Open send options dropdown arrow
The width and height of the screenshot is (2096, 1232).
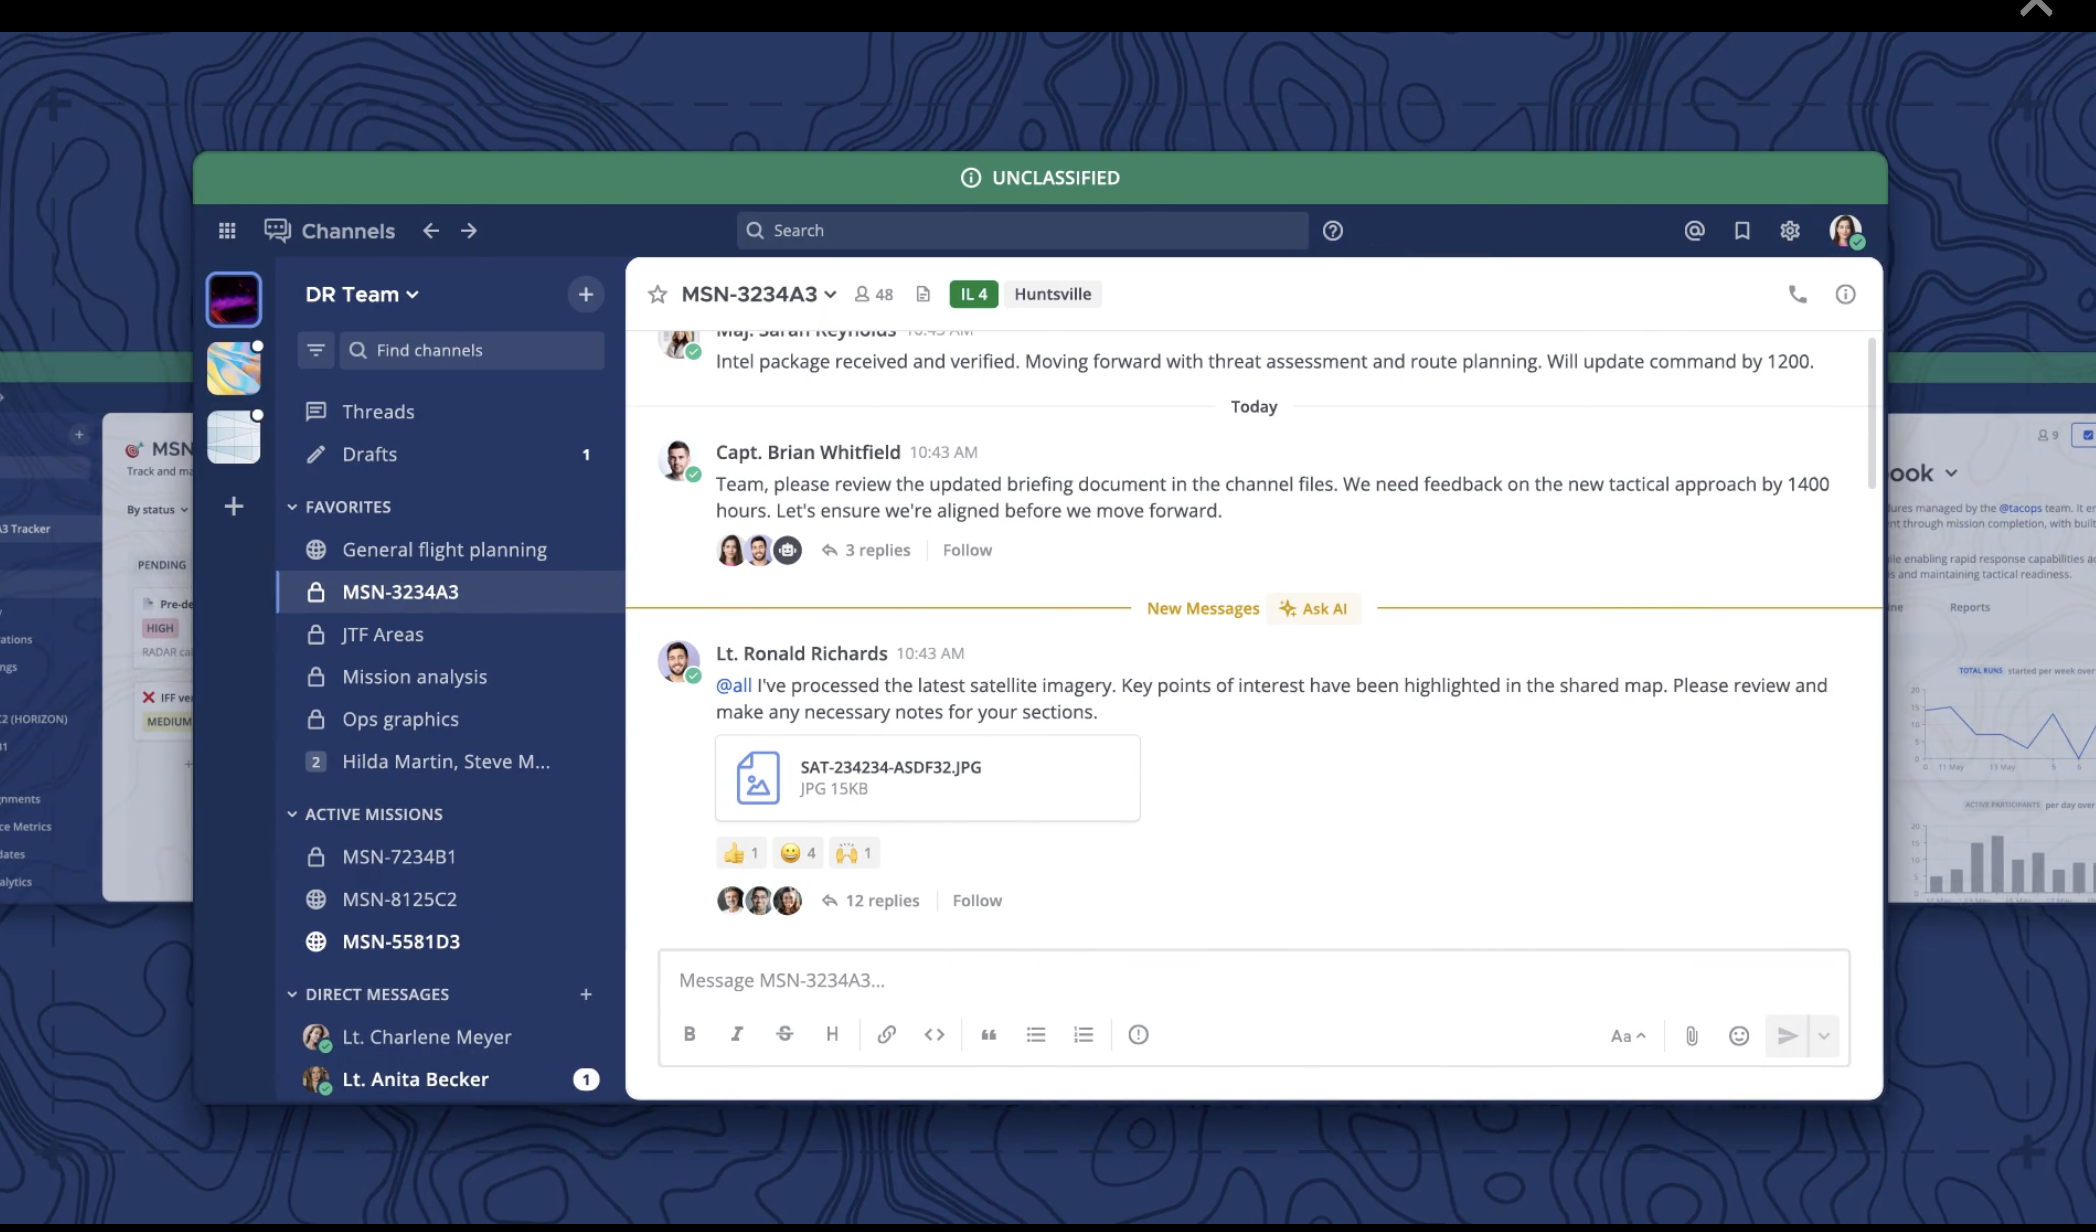pyautogui.click(x=1824, y=1036)
